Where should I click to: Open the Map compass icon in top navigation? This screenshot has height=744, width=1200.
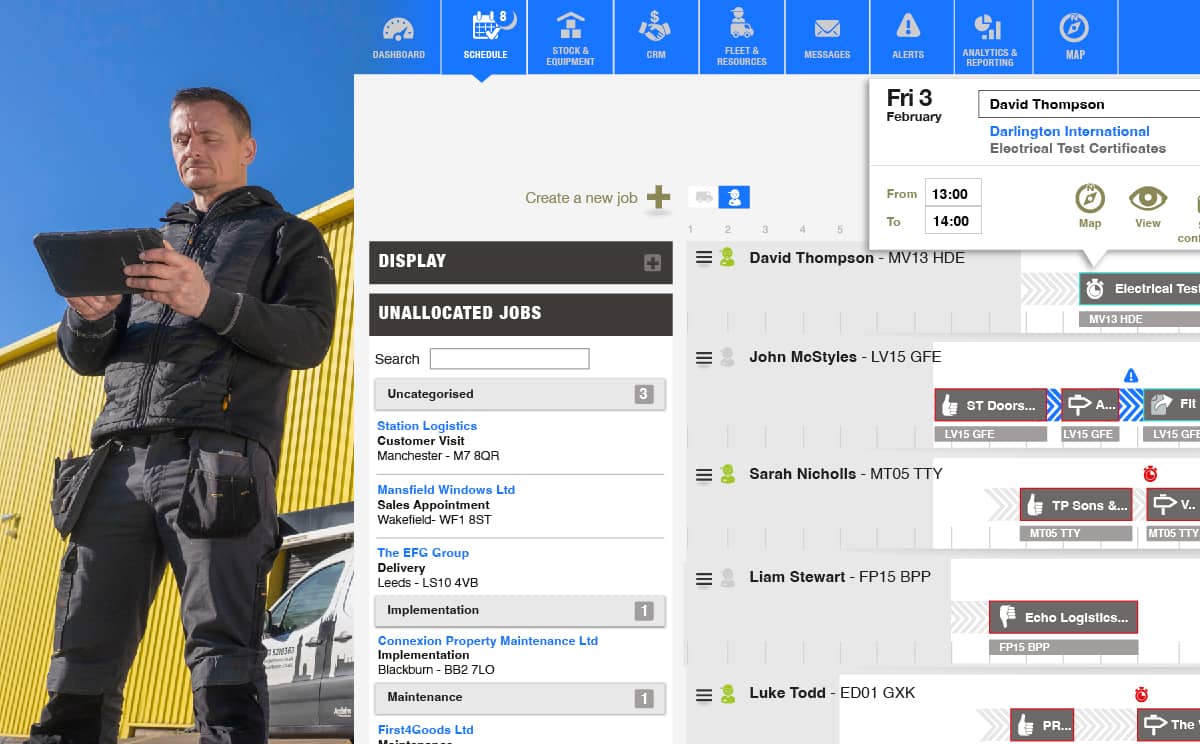pos(1075,37)
